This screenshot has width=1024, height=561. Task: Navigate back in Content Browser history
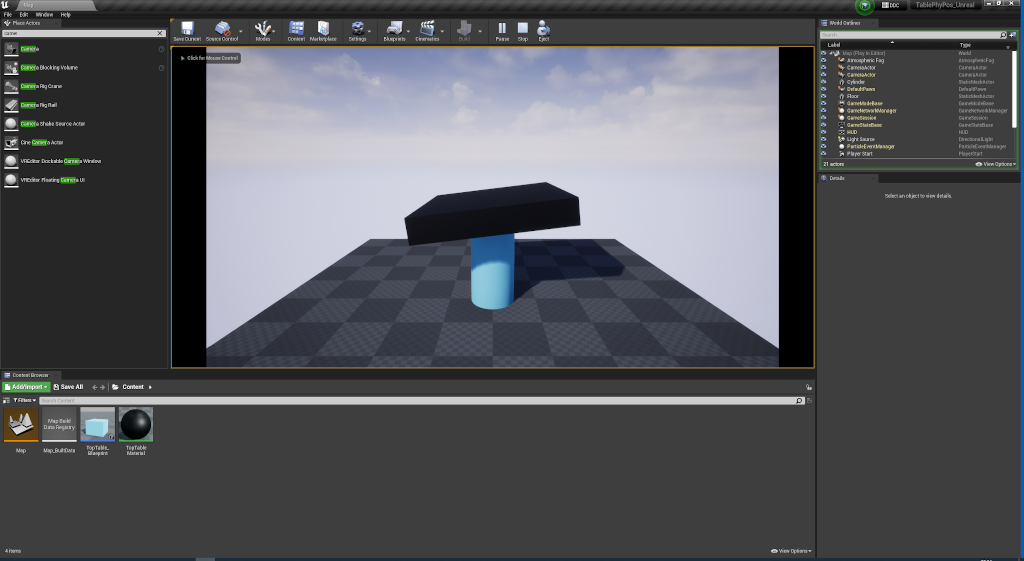(95, 387)
